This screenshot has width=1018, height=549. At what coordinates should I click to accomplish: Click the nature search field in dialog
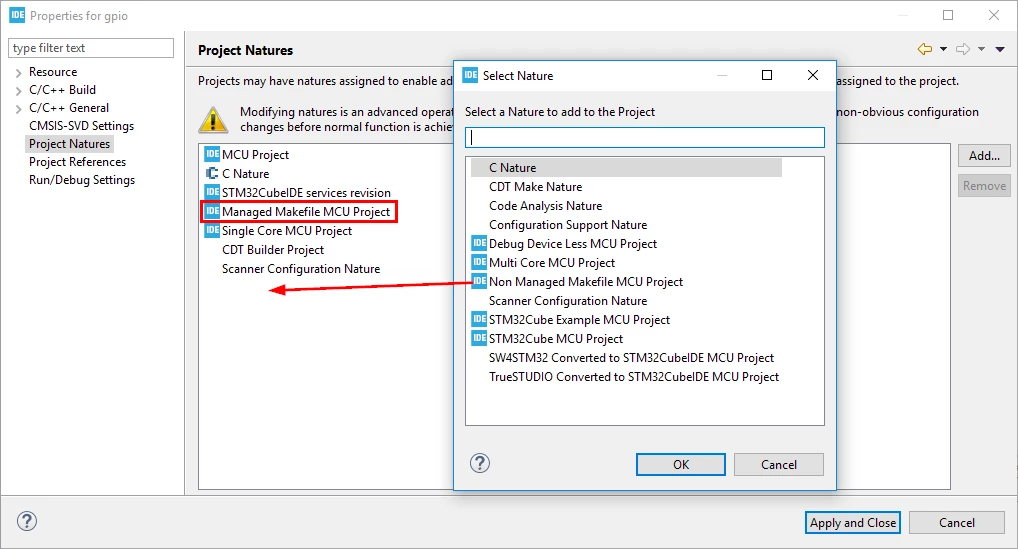click(x=645, y=138)
